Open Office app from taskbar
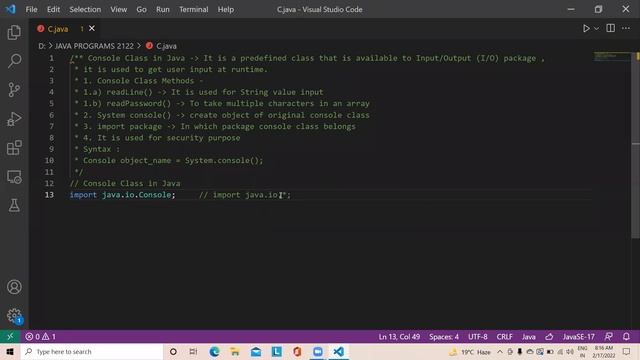640x360 pixels. tap(297, 351)
